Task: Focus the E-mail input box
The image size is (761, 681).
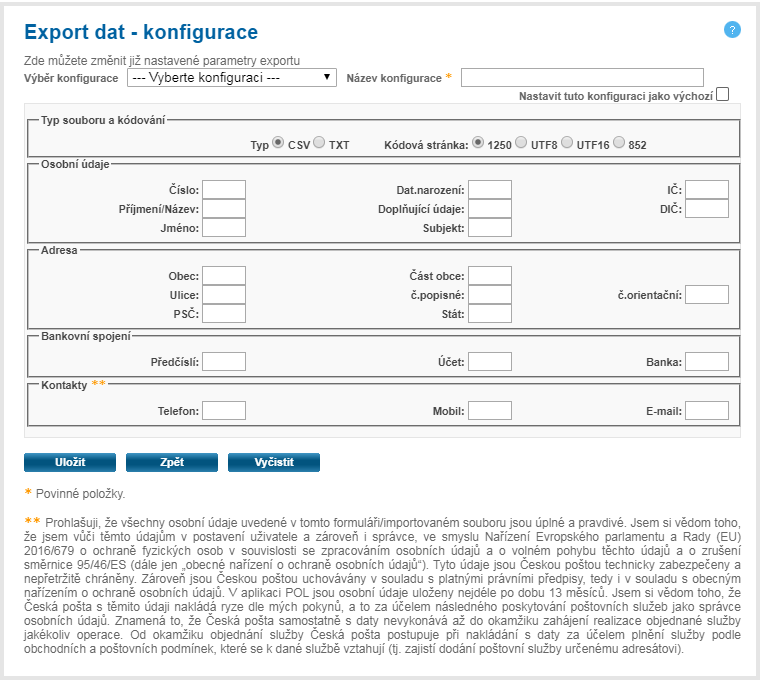Action: [707, 410]
